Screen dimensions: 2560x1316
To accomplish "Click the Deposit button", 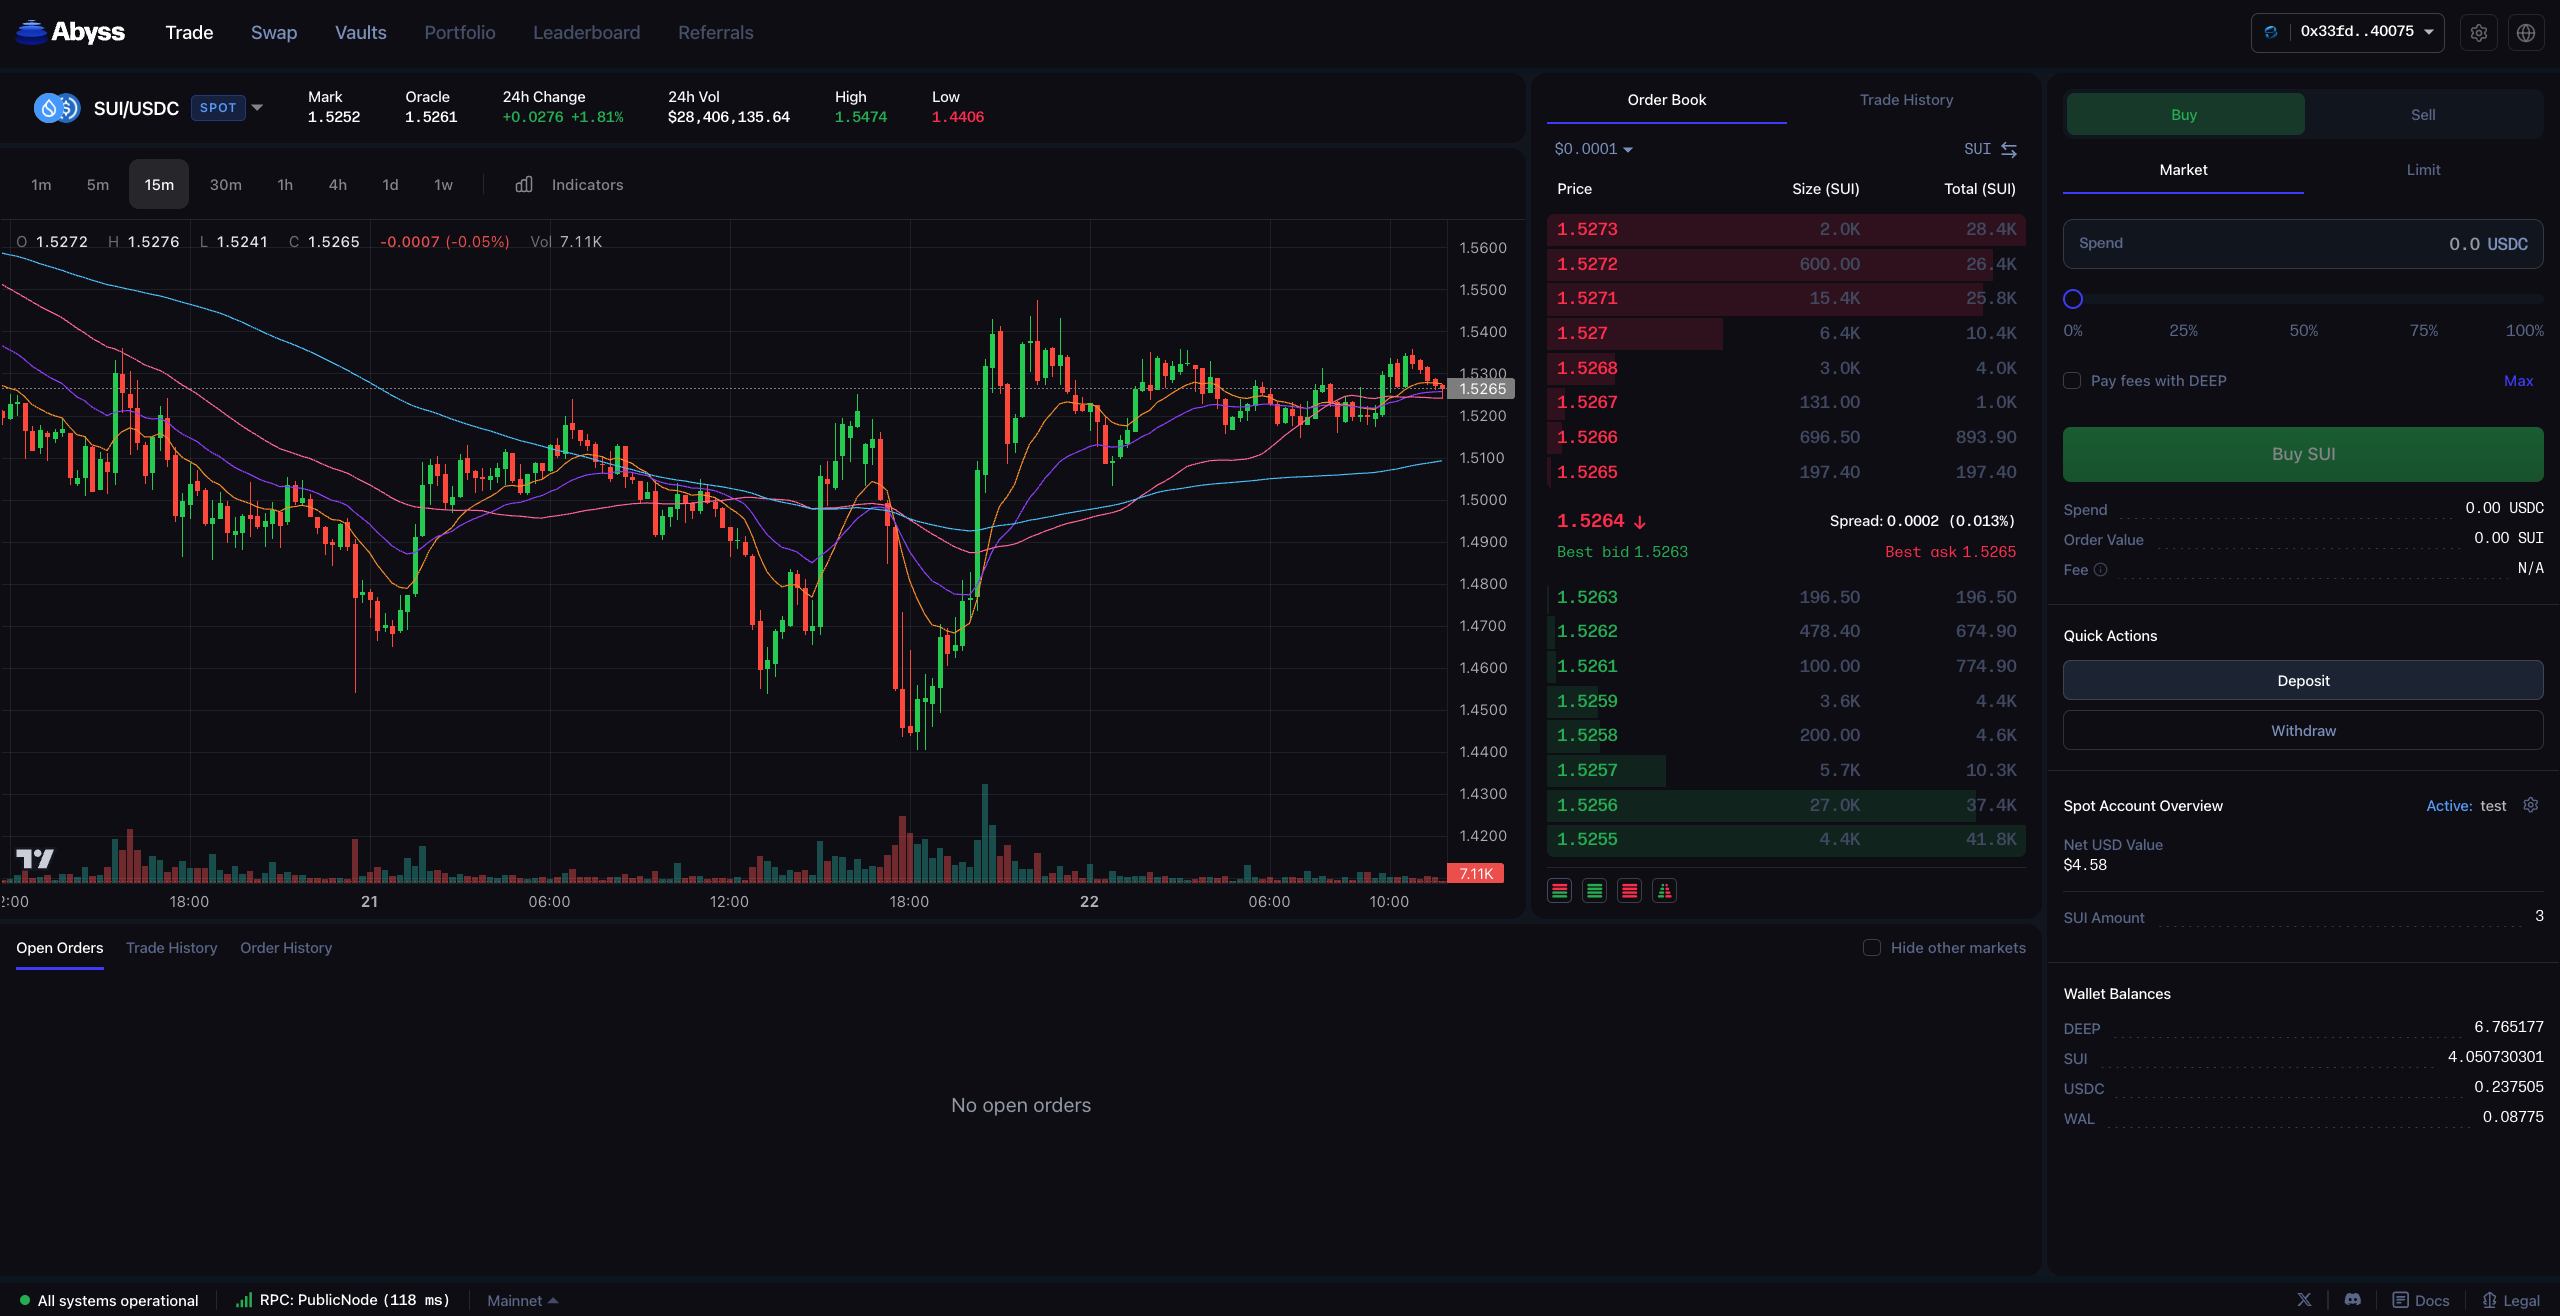I will [x=2302, y=680].
